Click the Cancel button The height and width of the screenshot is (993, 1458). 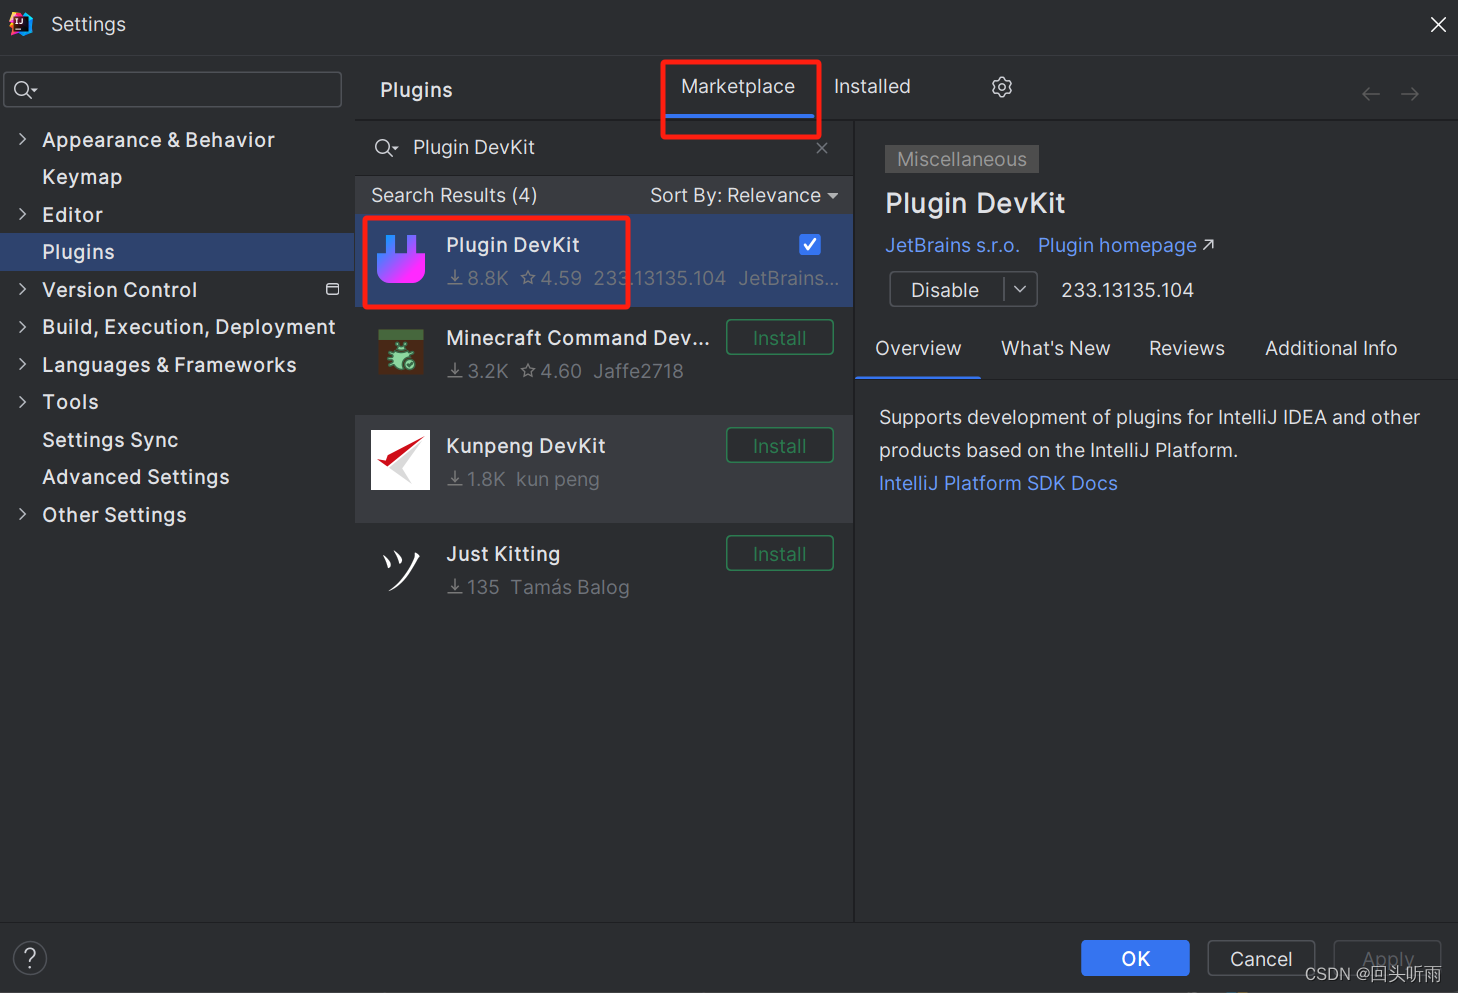click(x=1261, y=958)
